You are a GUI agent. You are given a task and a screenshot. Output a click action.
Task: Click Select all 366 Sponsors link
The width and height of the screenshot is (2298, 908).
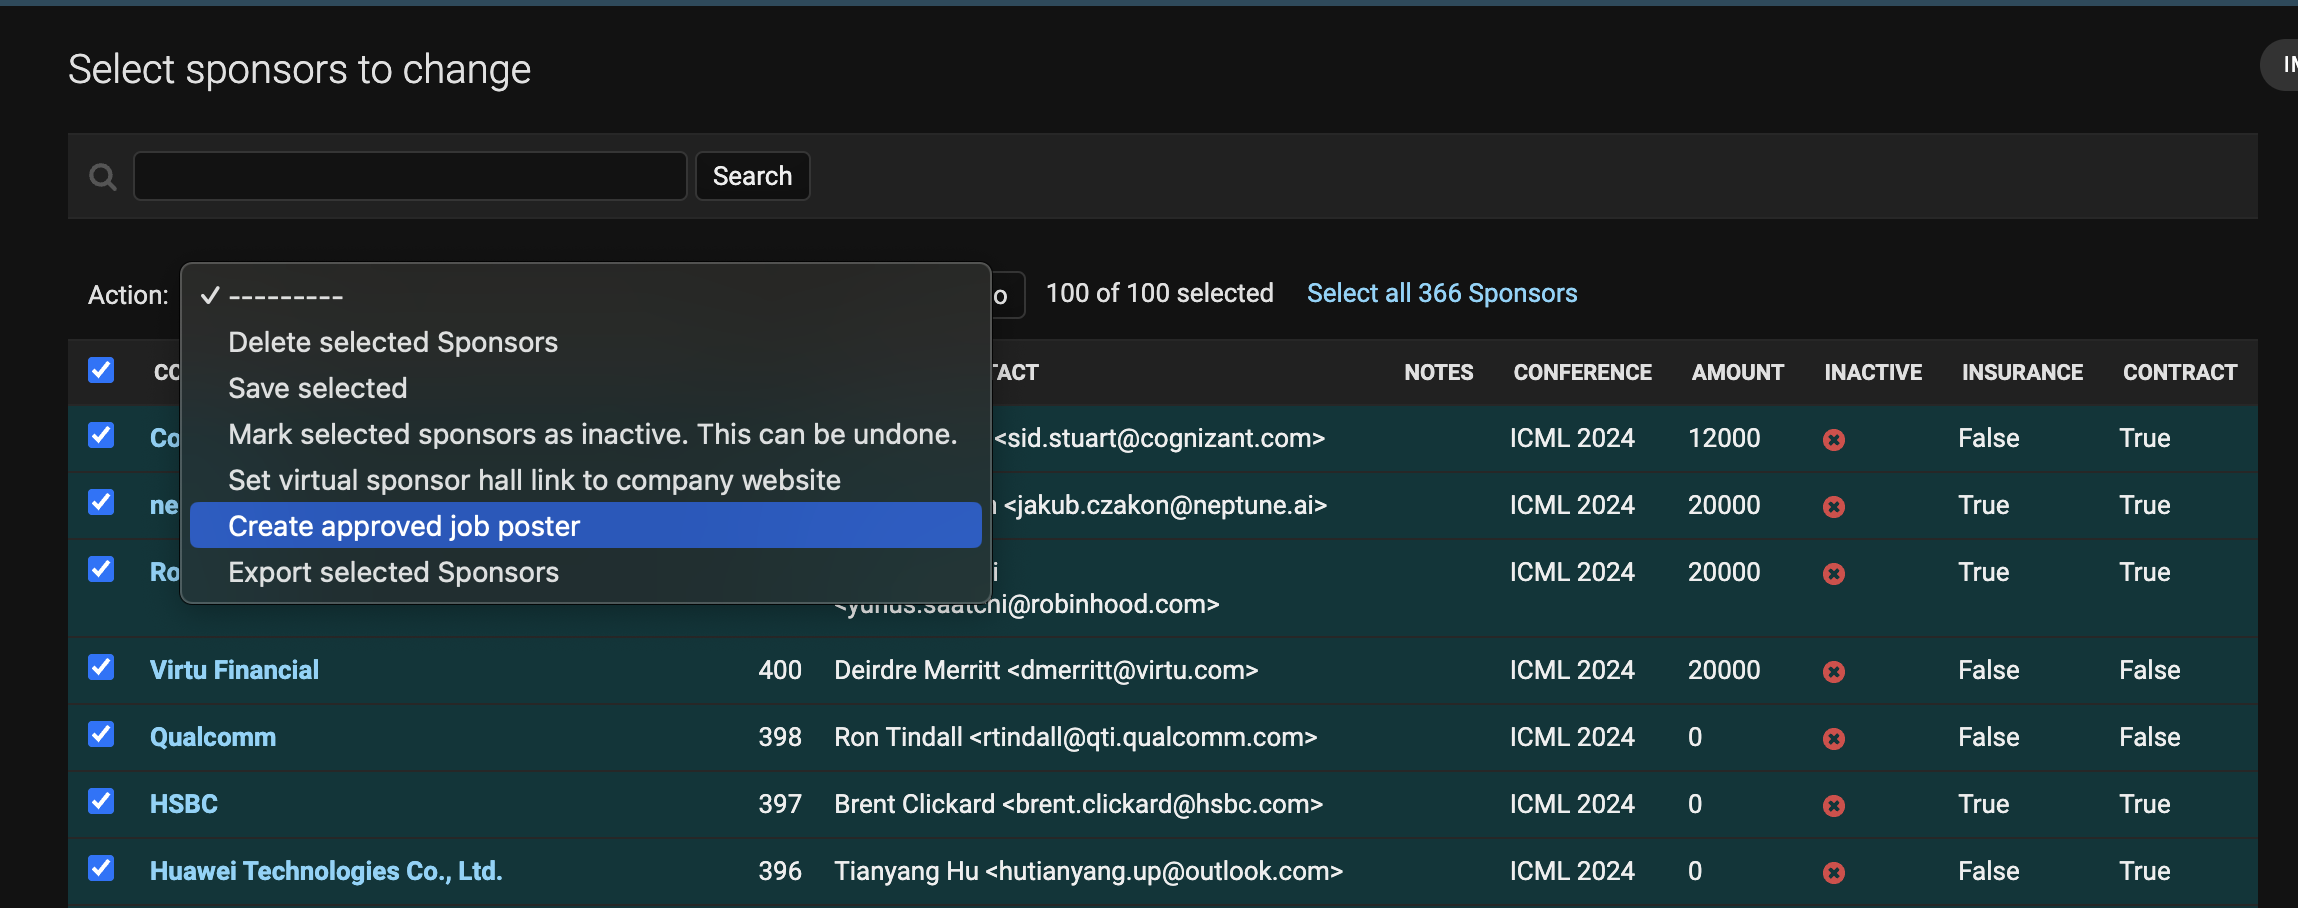click(x=1442, y=293)
